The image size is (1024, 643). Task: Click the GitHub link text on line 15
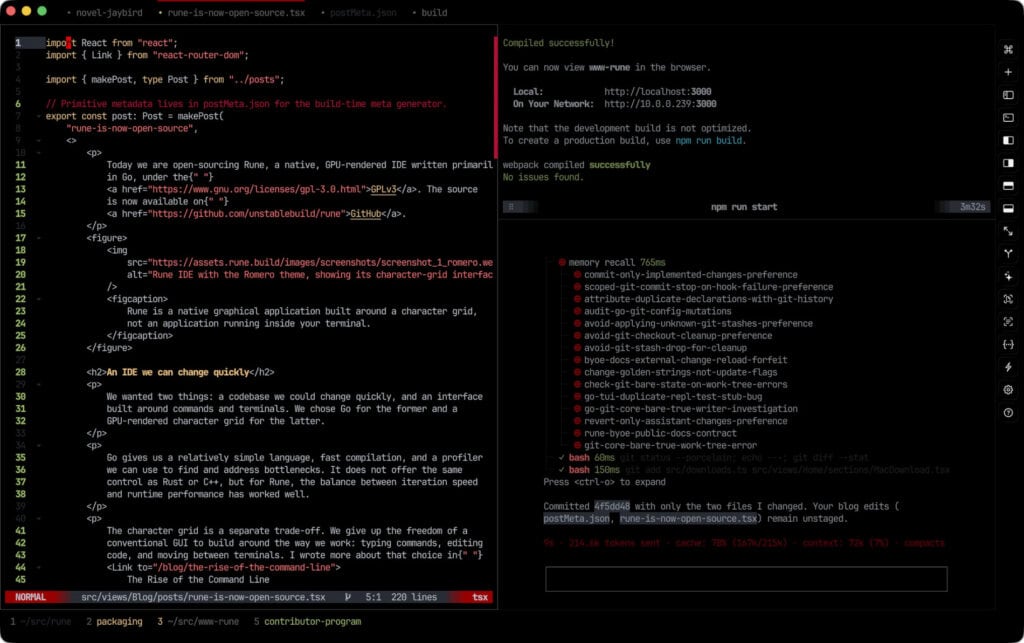[x=366, y=213]
